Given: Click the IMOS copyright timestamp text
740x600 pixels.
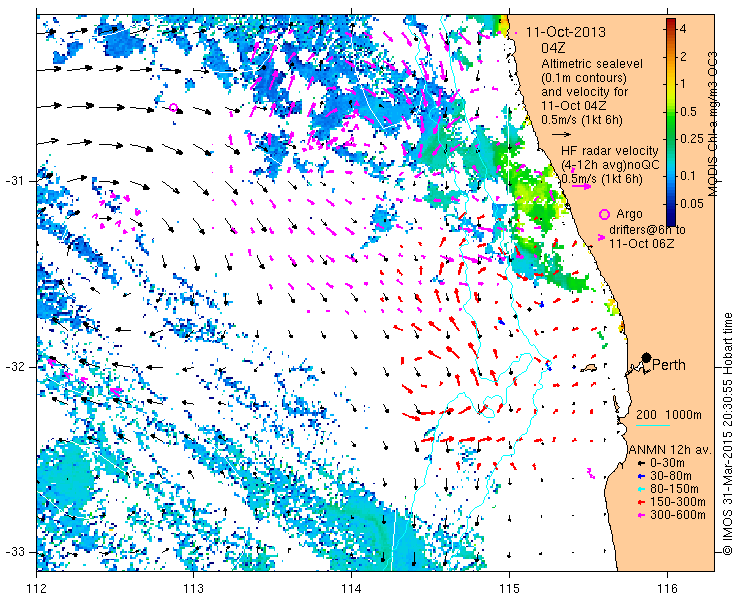Looking at the screenshot, I should pos(727,434).
